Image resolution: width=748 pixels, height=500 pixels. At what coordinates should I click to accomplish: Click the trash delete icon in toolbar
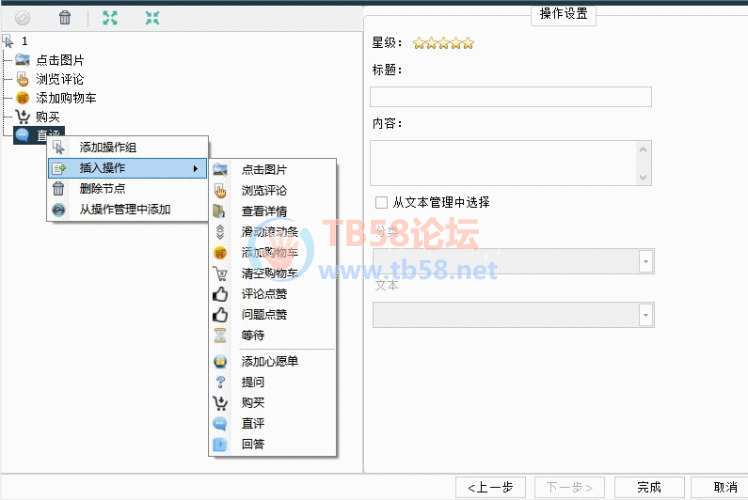click(65, 17)
